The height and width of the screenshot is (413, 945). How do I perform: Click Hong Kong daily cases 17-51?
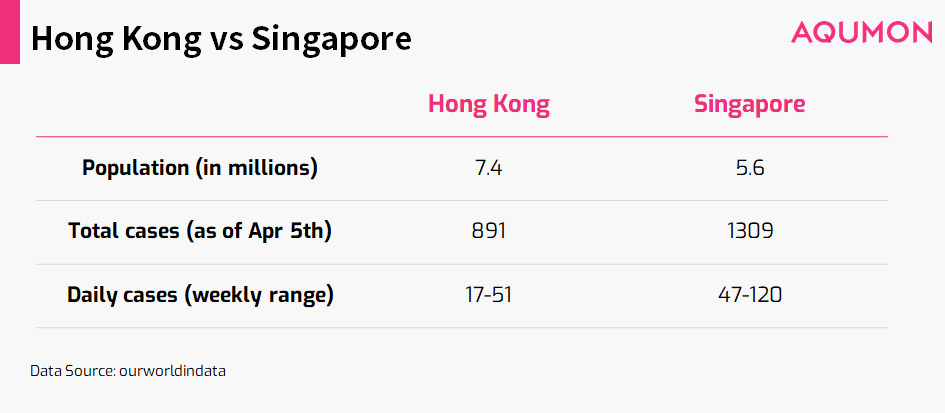coord(489,295)
